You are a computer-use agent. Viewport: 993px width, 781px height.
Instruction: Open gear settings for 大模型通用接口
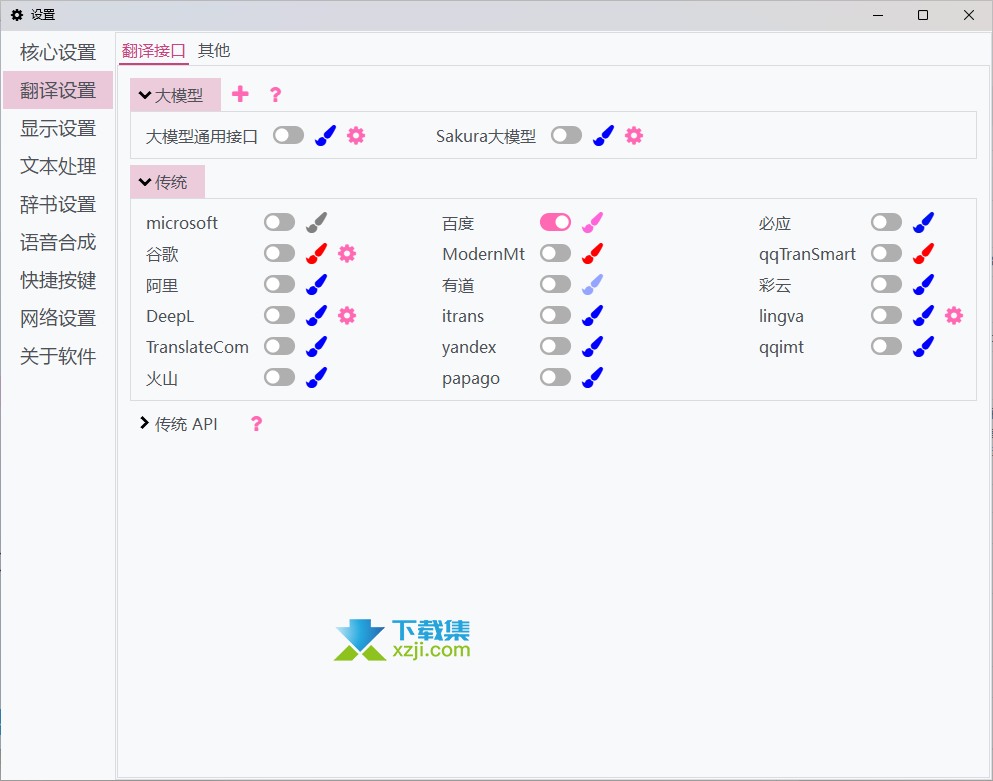356,136
